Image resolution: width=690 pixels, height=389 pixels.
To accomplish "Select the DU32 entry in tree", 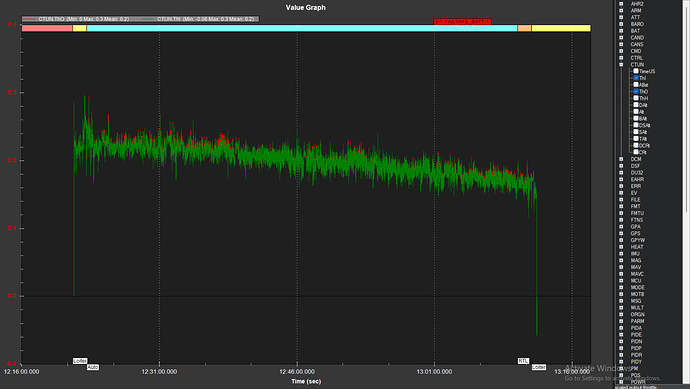I will coord(637,173).
